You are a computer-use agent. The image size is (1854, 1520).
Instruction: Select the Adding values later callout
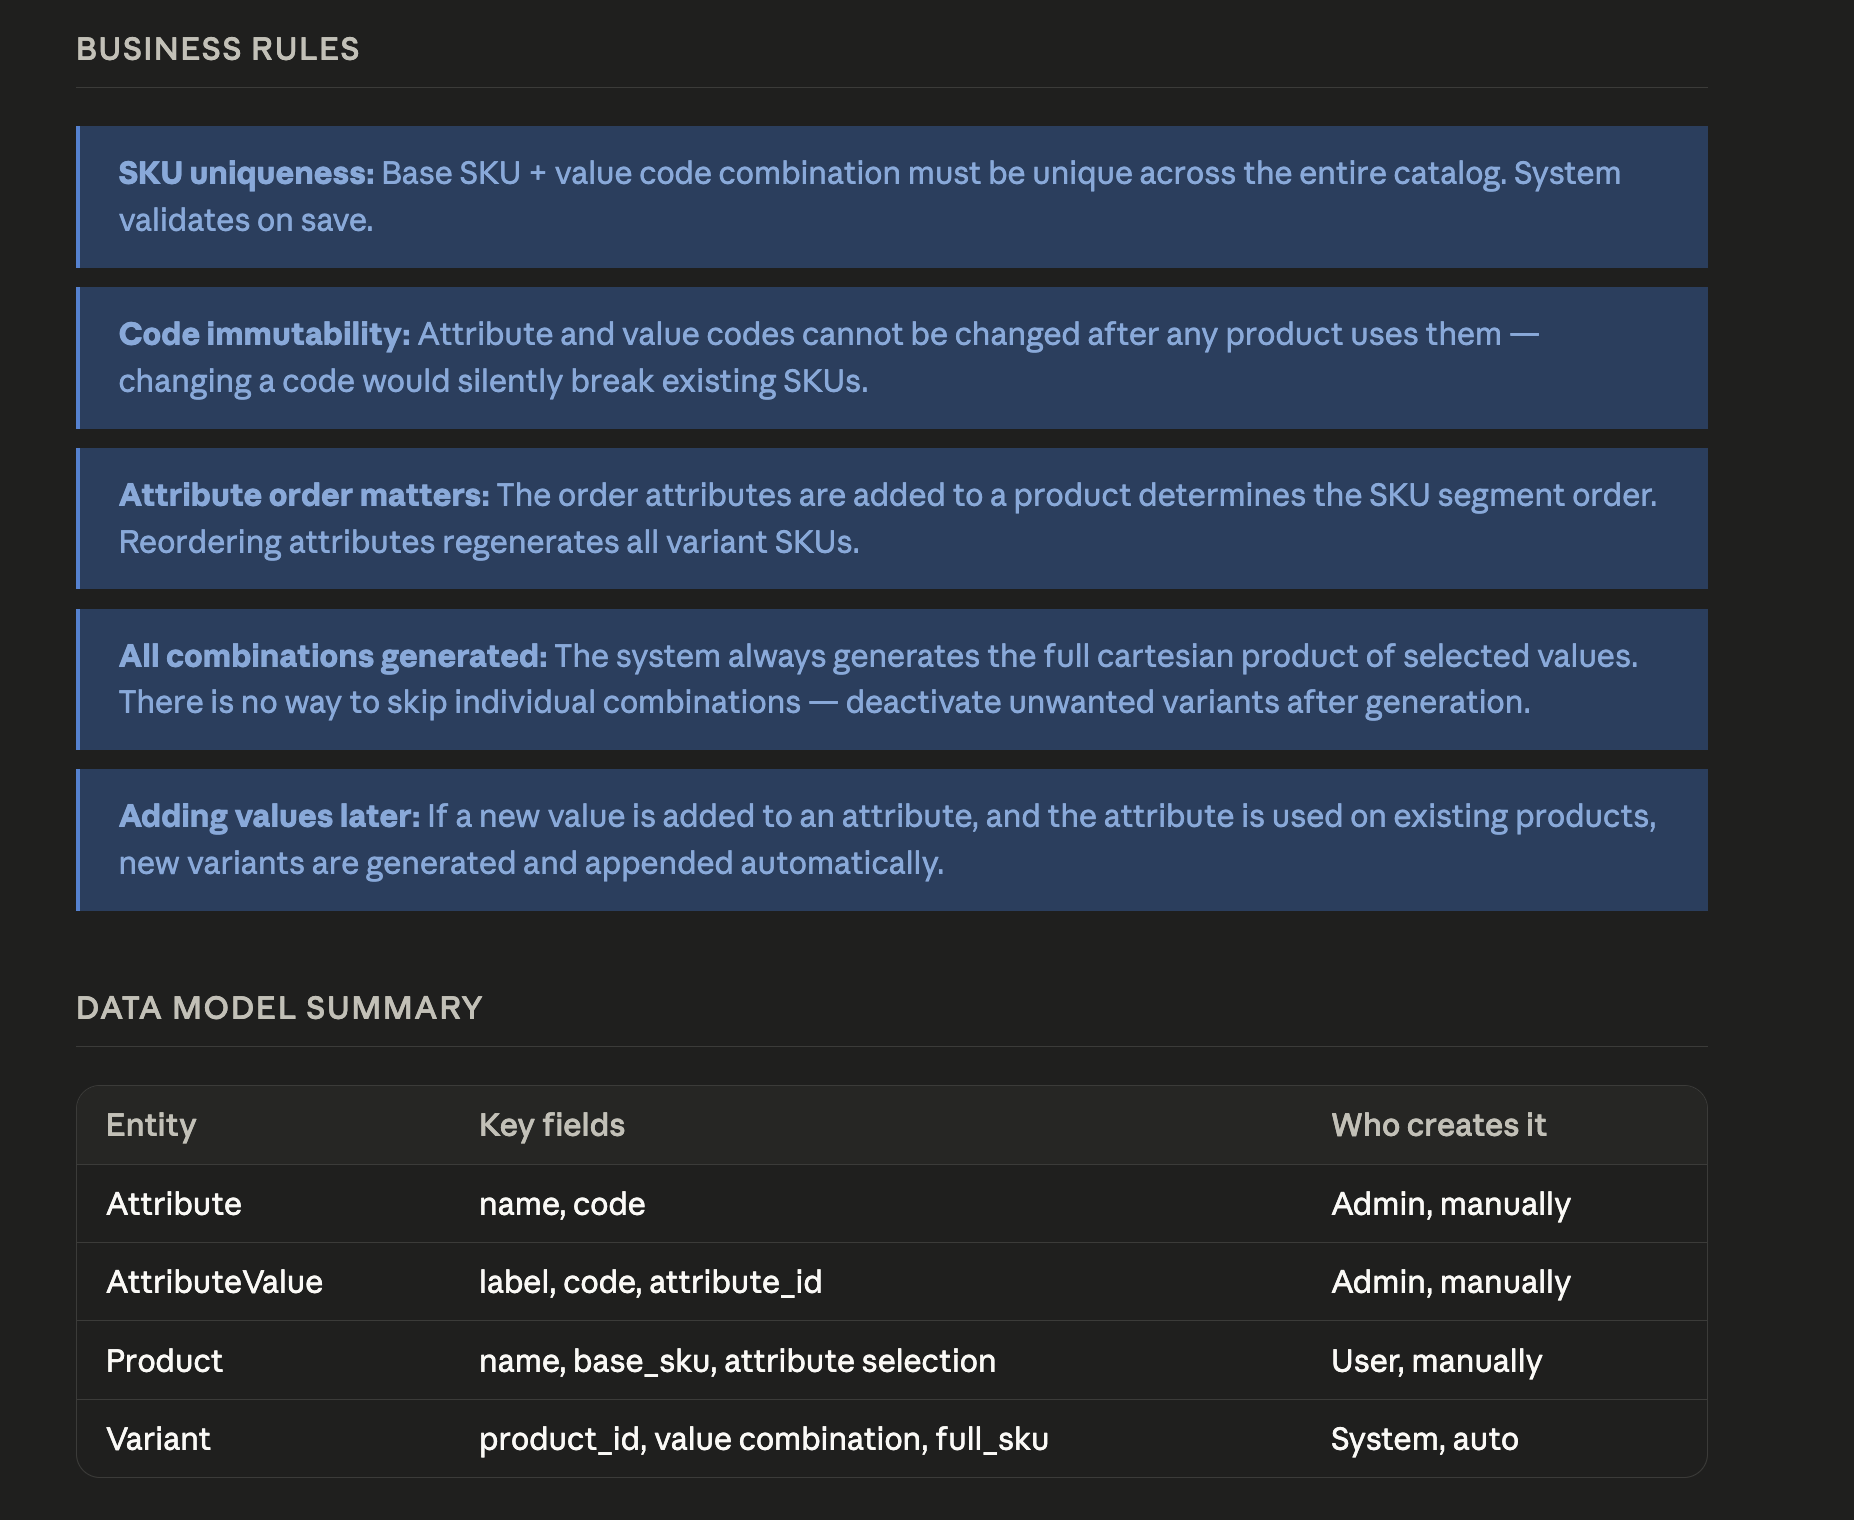pos(892,840)
